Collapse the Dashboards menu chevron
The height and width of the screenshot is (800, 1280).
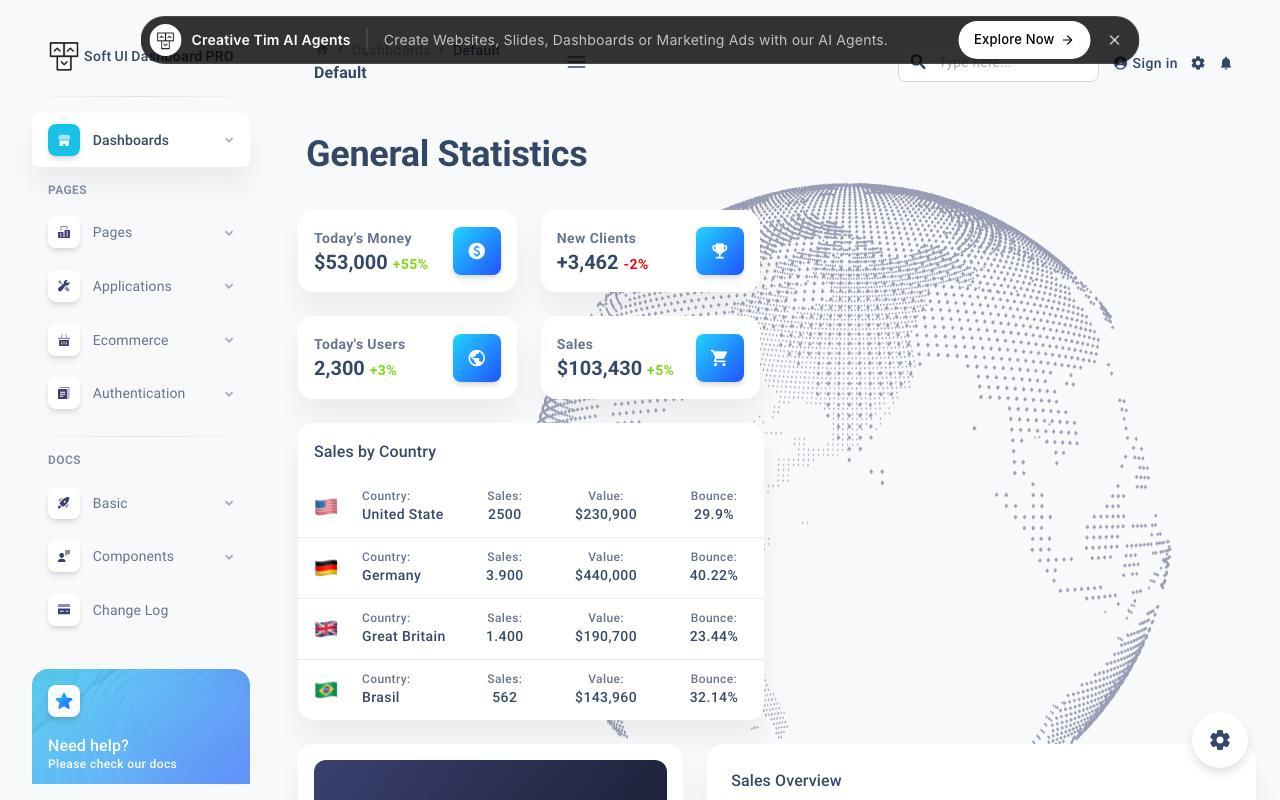pyautogui.click(x=229, y=140)
